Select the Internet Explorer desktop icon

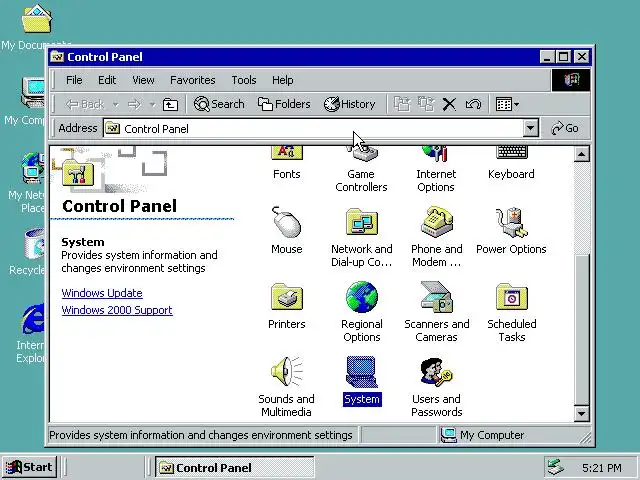[31, 333]
